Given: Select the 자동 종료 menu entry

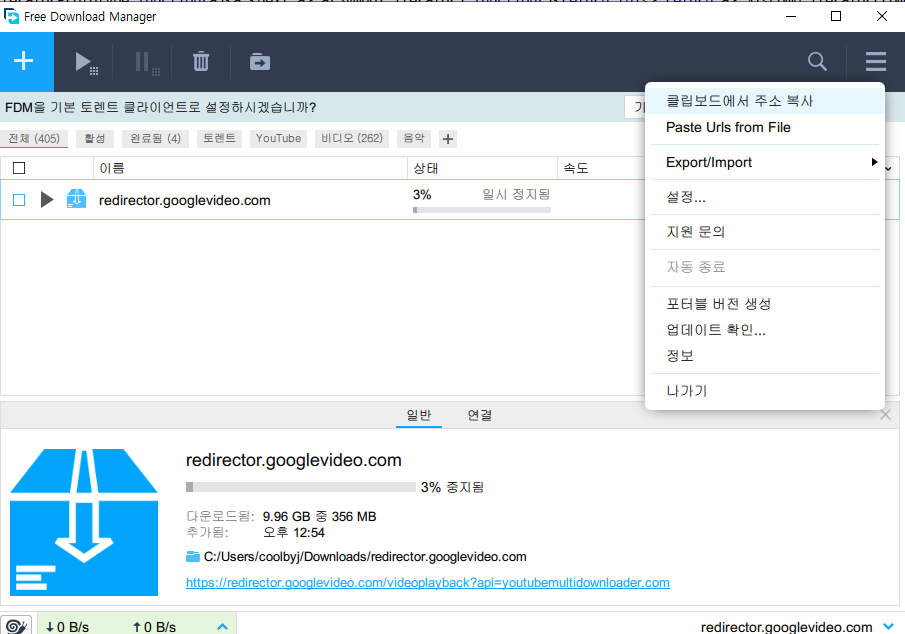Looking at the screenshot, I should point(764,267).
